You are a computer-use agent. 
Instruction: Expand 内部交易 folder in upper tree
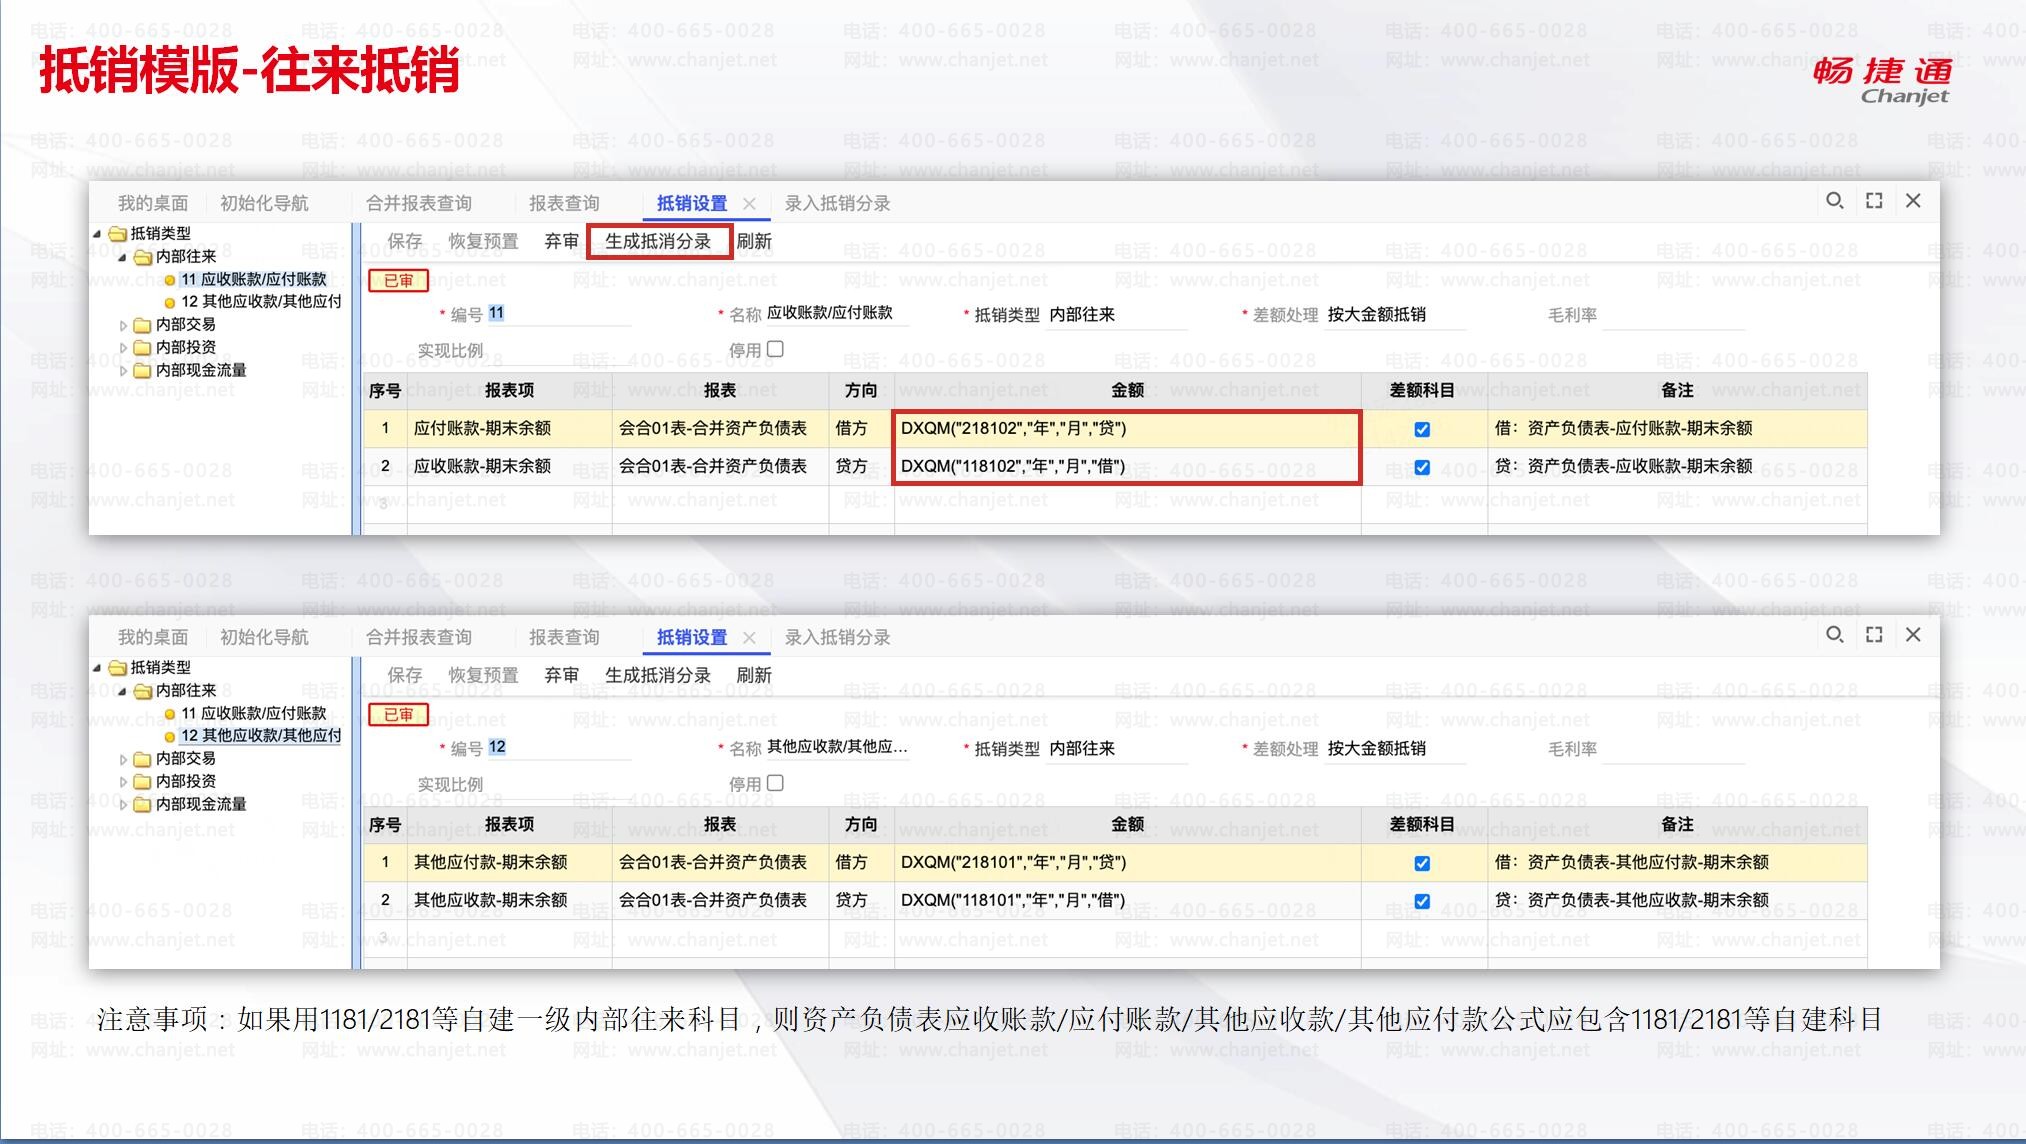pos(124,325)
